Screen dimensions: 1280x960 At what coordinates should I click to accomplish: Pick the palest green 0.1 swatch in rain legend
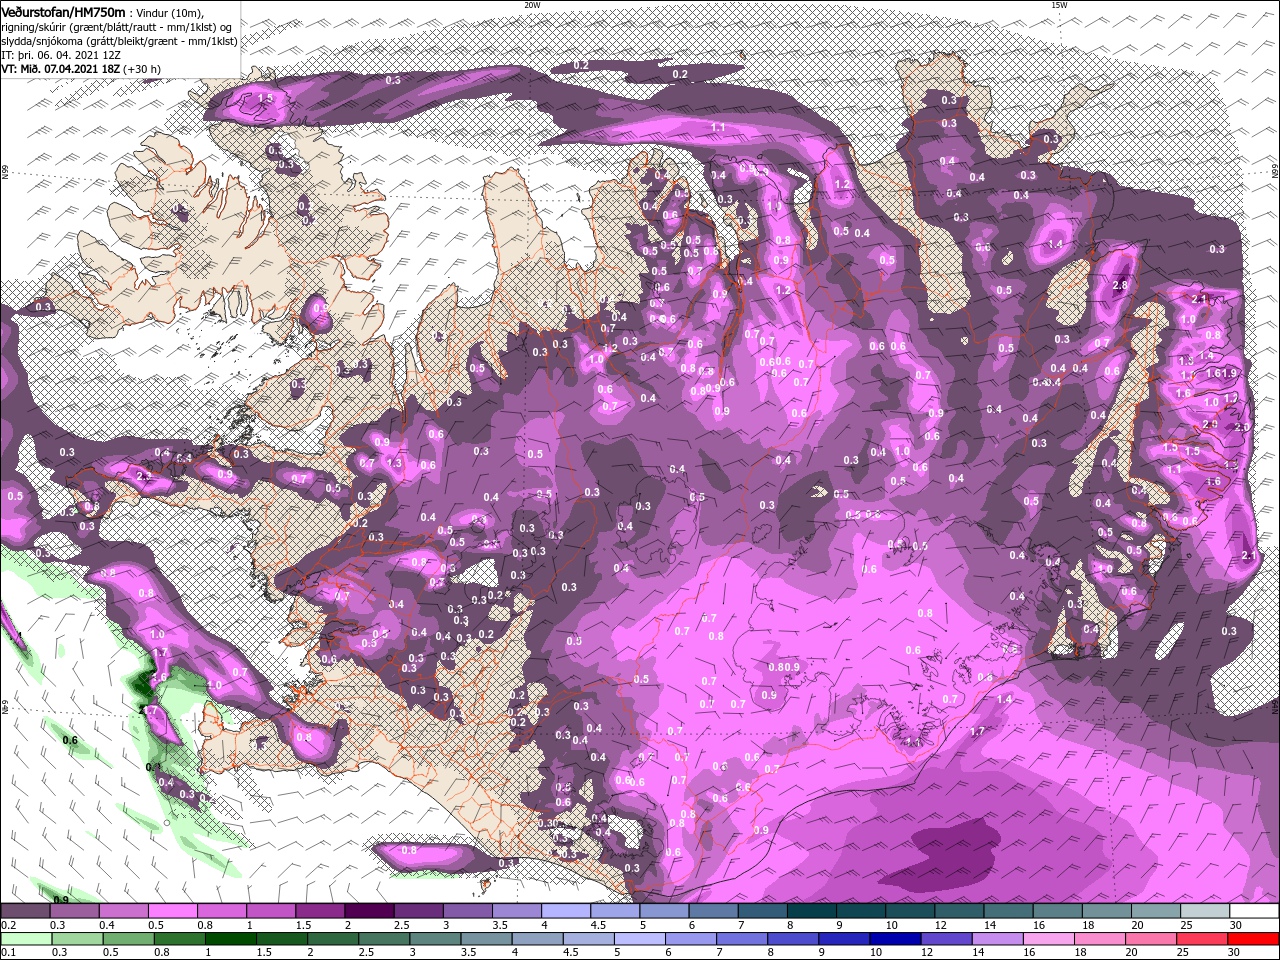click(26, 939)
